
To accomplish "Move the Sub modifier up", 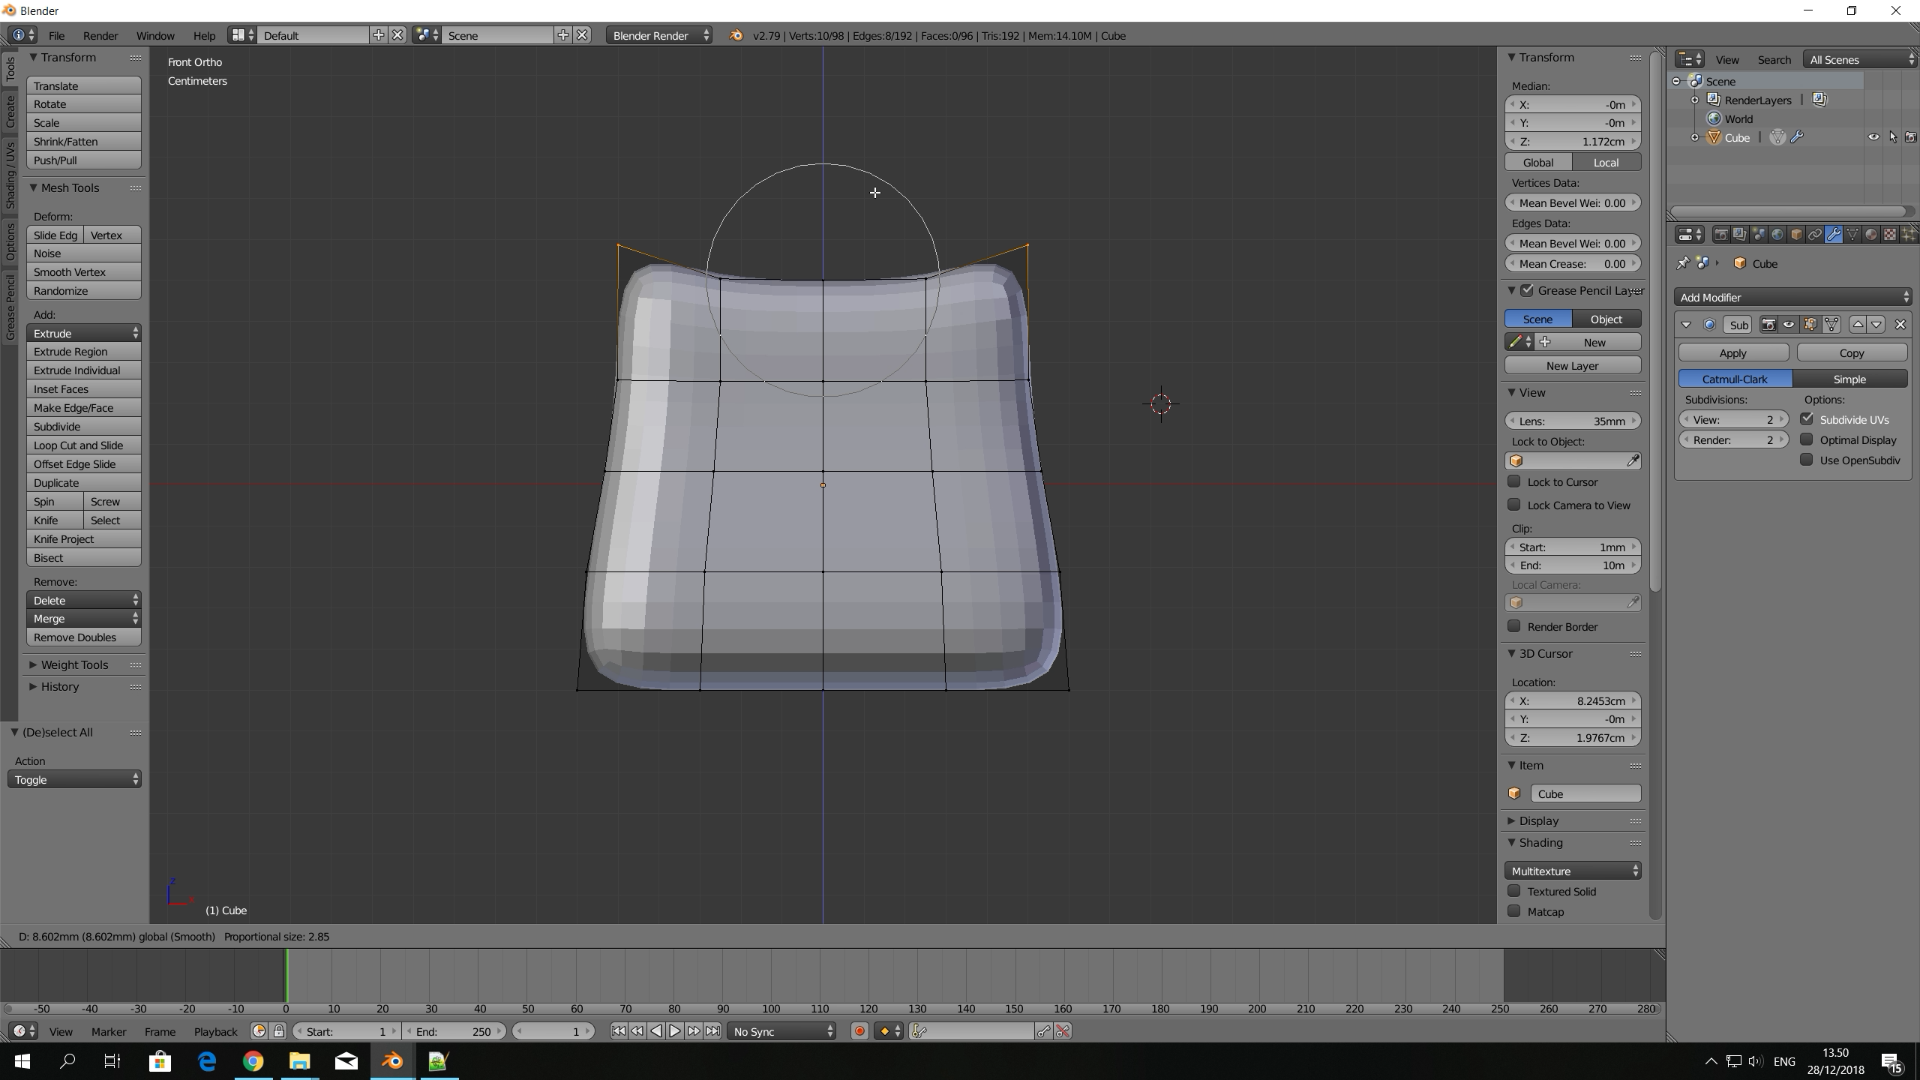I will click(x=1858, y=324).
